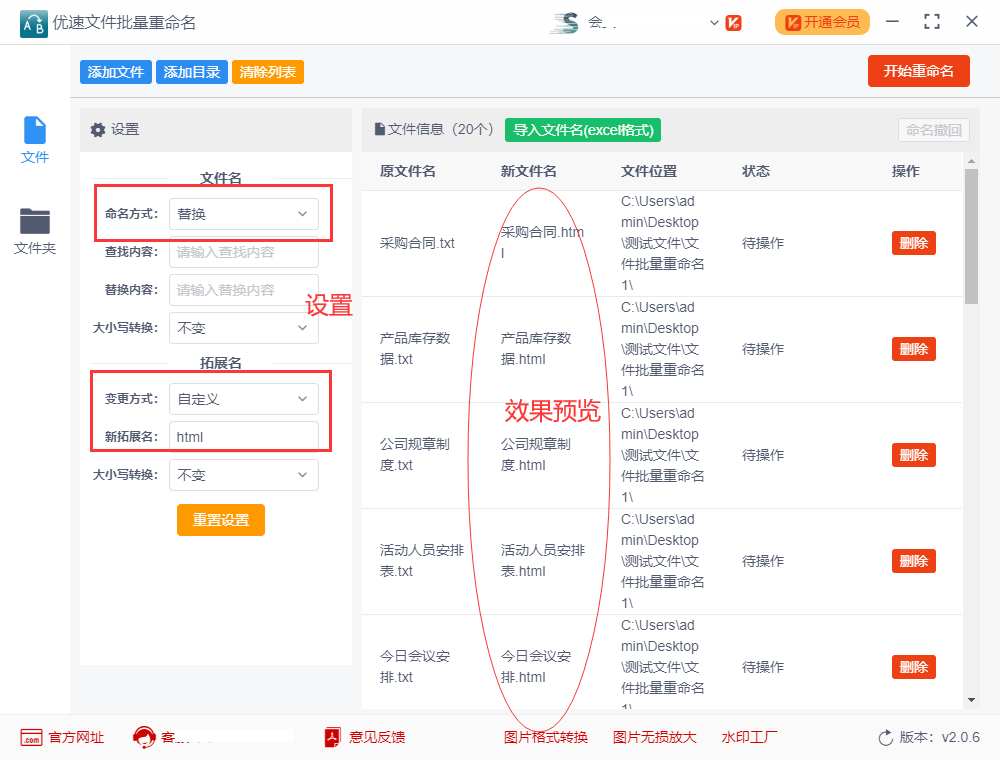Select 采购合同.txt original file name
Image resolution: width=1000 pixels, height=760 pixels.
click(x=417, y=243)
